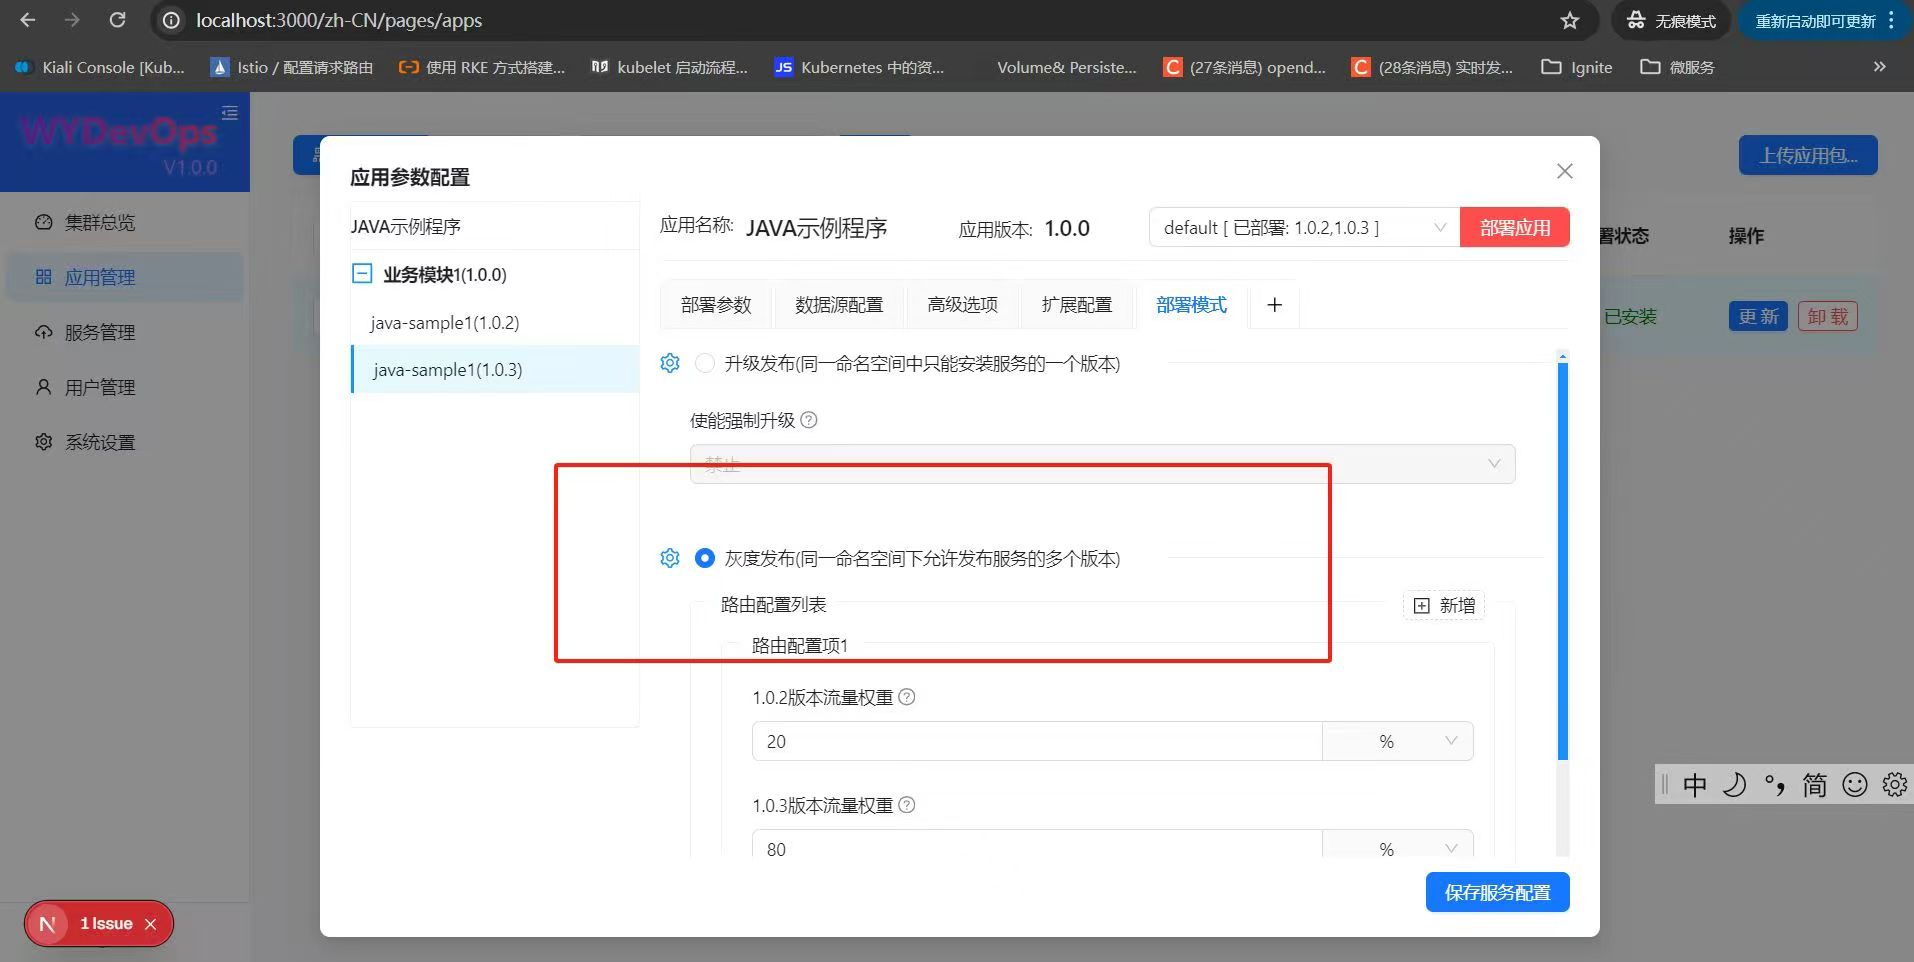
Task: Click 卸载 button in table row
Action: coord(1828,316)
